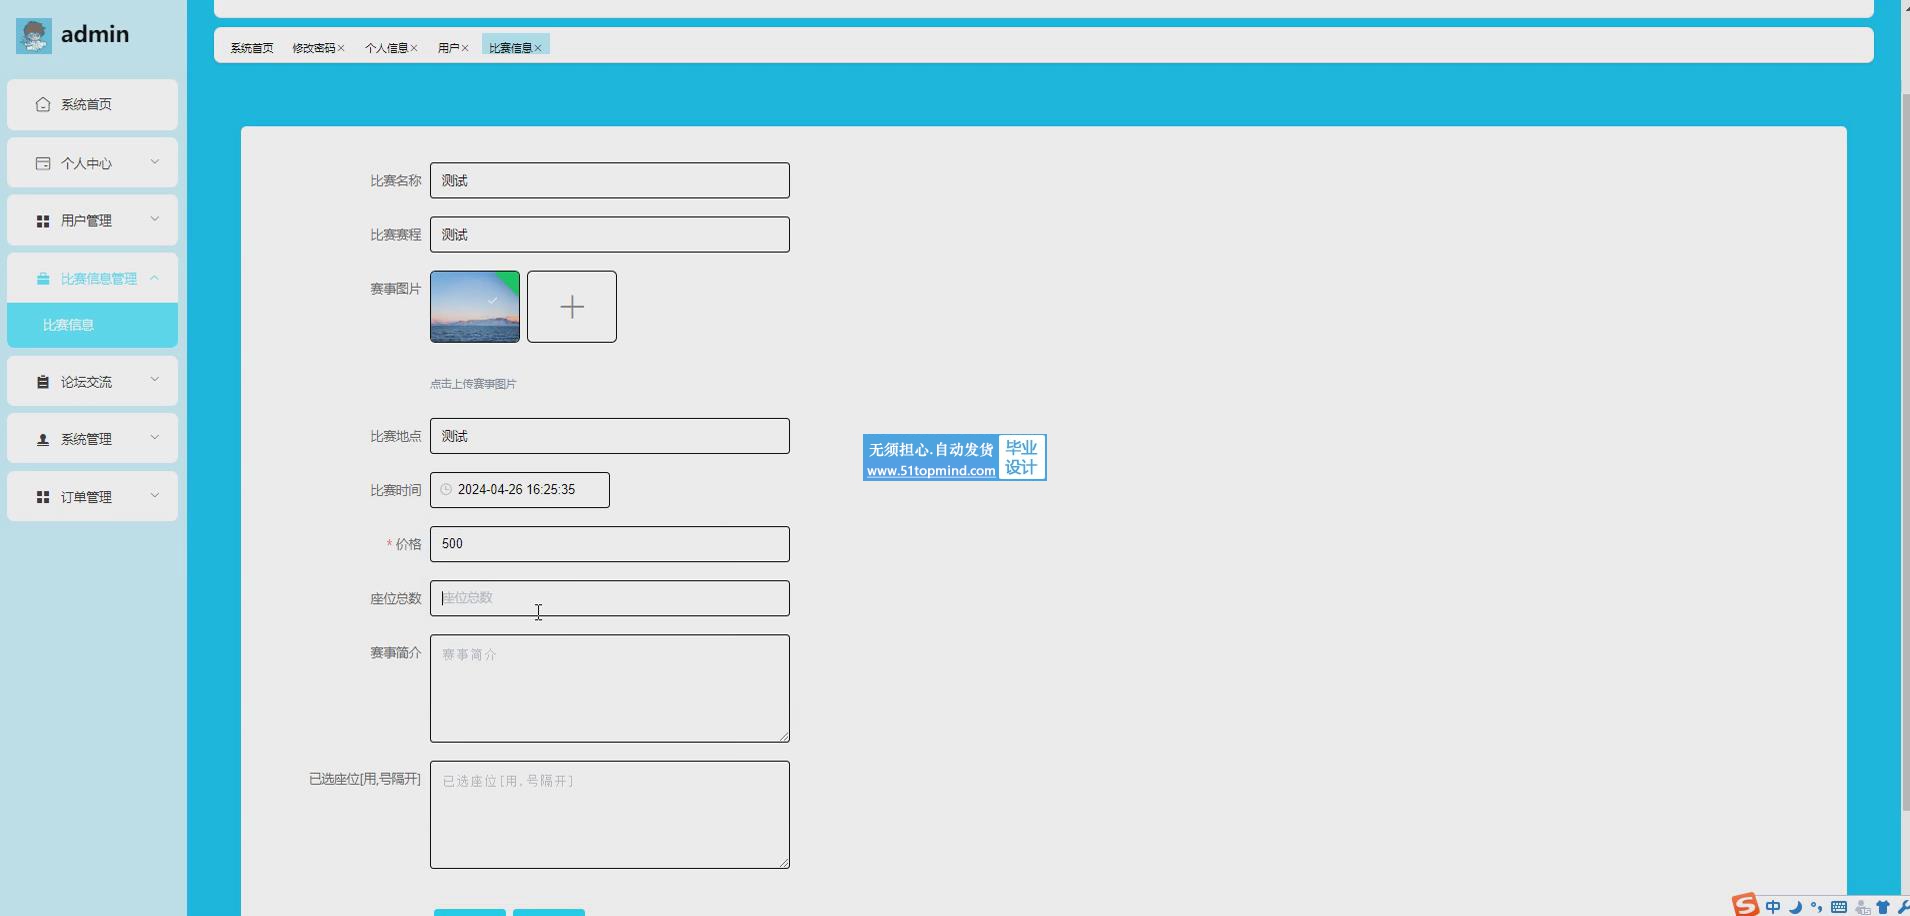1910x916 pixels.
Task: Close the 个人信息 tab
Action: [x=414, y=48]
